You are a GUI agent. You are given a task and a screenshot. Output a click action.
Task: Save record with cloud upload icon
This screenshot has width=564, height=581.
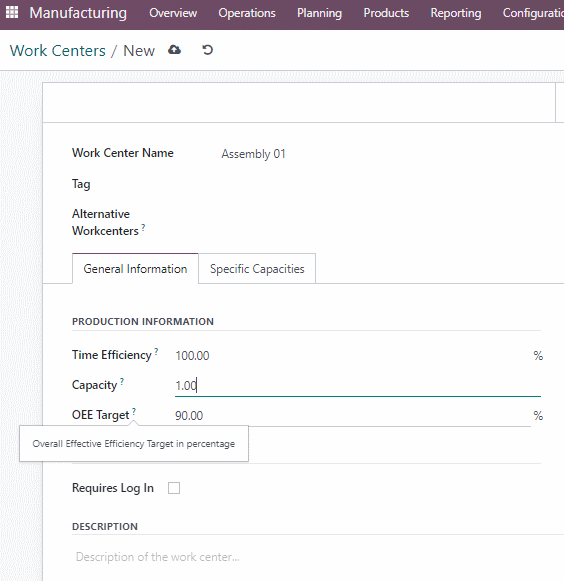coord(175,50)
